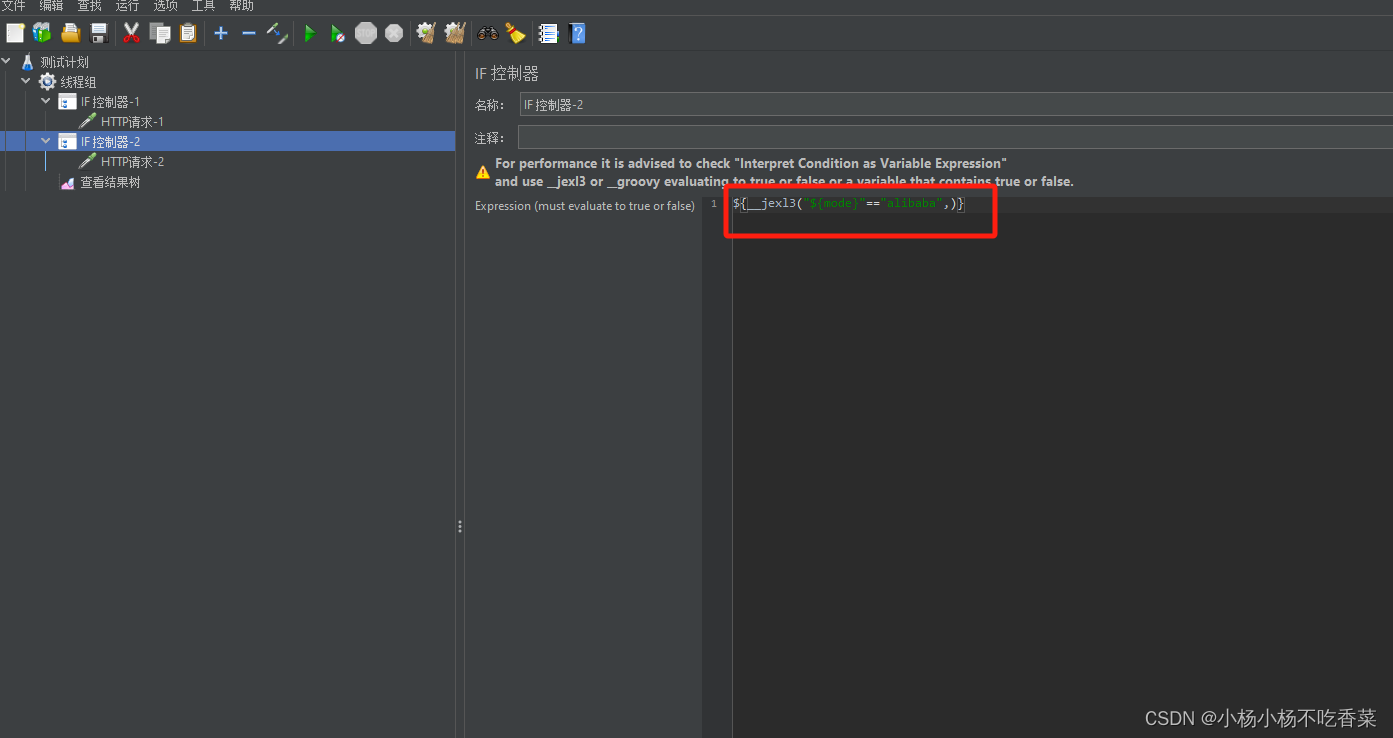Click the 注释 comment input field
The height and width of the screenshot is (738, 1393).
click(955, 137)
